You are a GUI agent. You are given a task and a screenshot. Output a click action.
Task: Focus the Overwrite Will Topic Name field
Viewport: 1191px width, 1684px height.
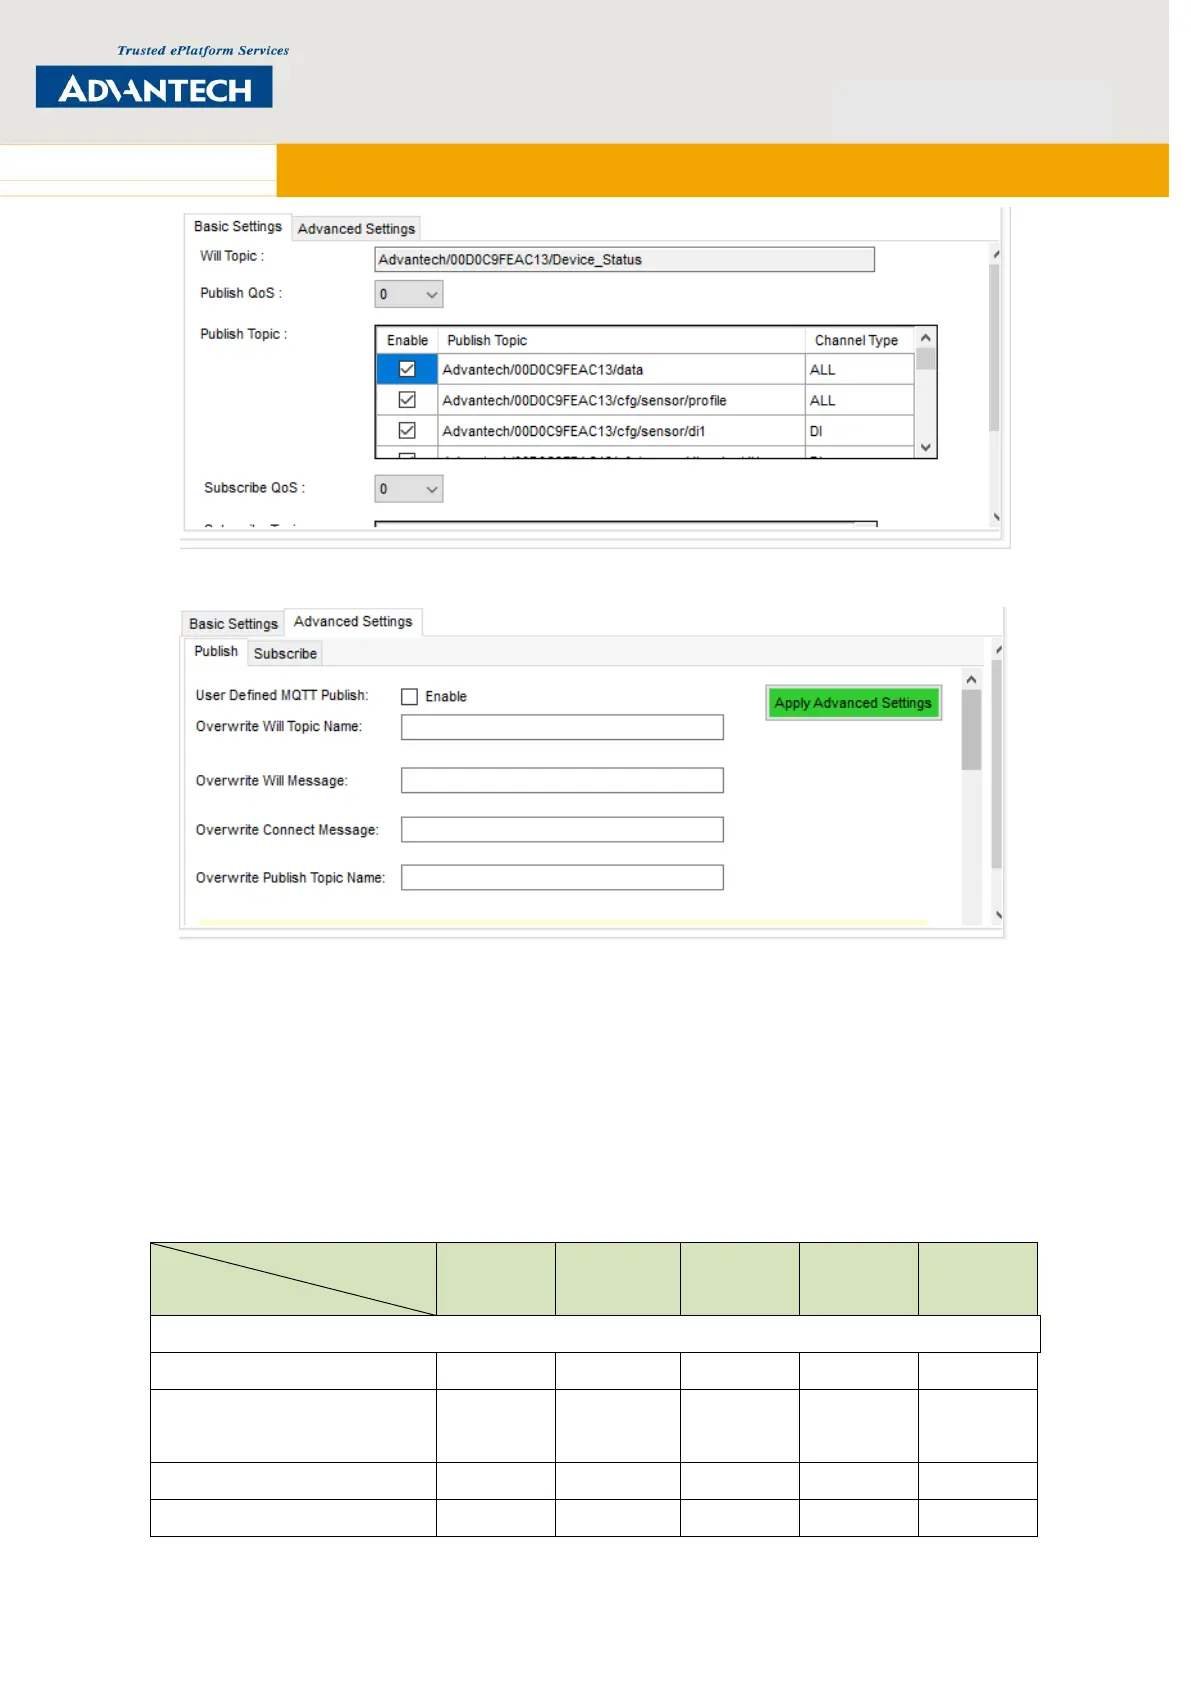click(562, 727)
